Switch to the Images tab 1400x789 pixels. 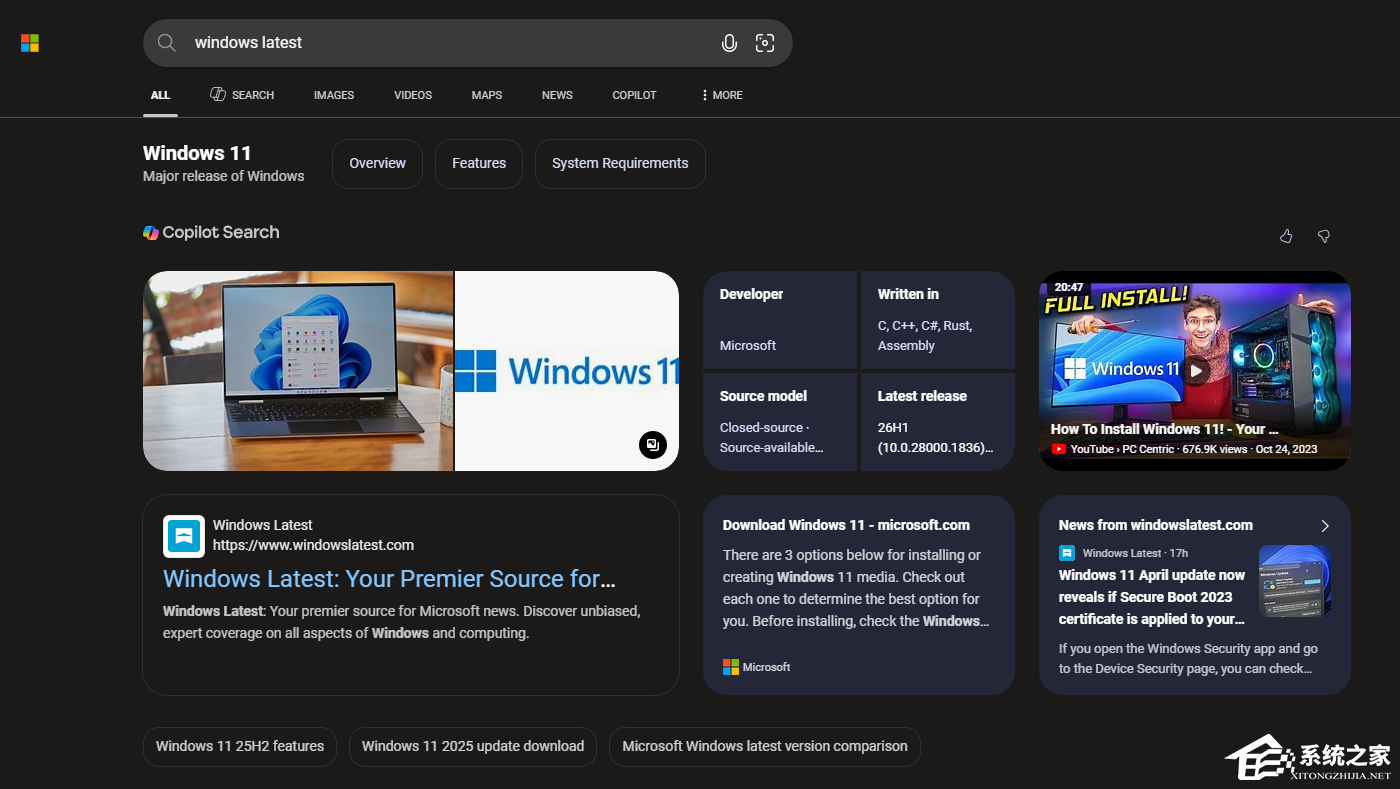tap(334, 95)
